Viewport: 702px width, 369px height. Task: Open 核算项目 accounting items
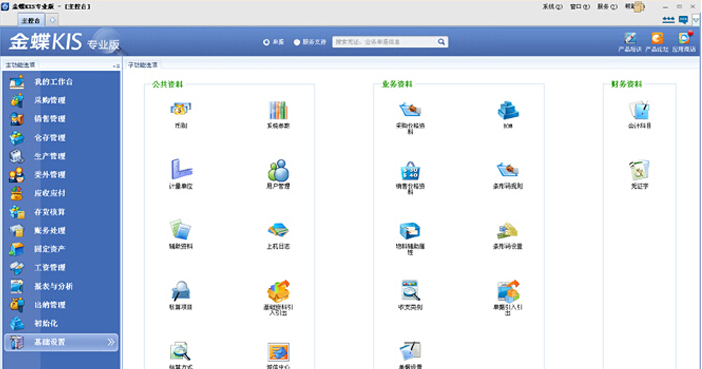[x=181, y=295]
